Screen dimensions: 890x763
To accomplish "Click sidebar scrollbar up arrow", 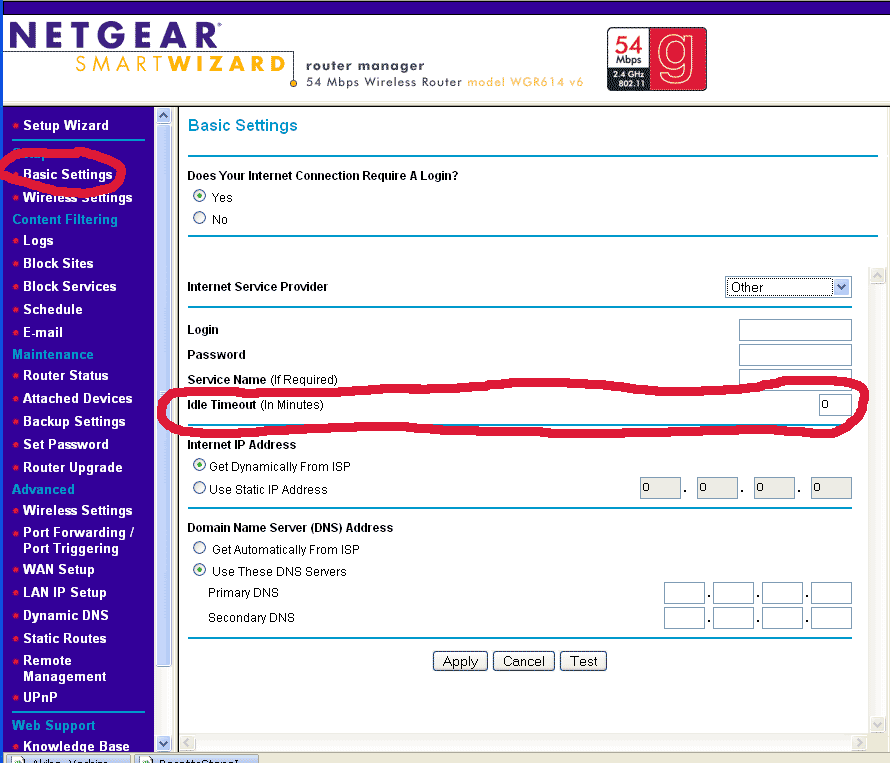I will pos(163,116).
